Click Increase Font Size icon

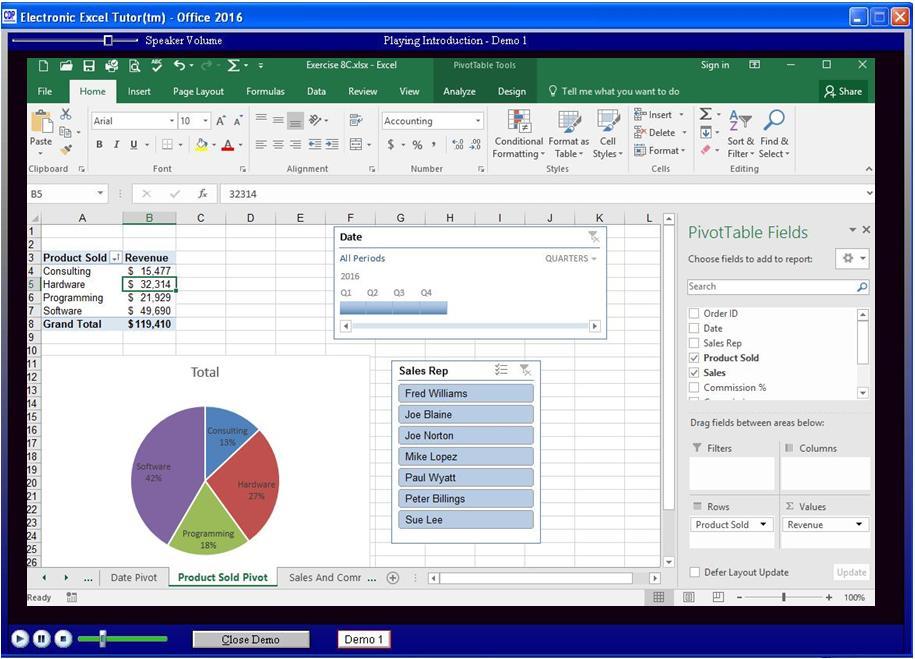pyautogui.click(x=221, y=121)
